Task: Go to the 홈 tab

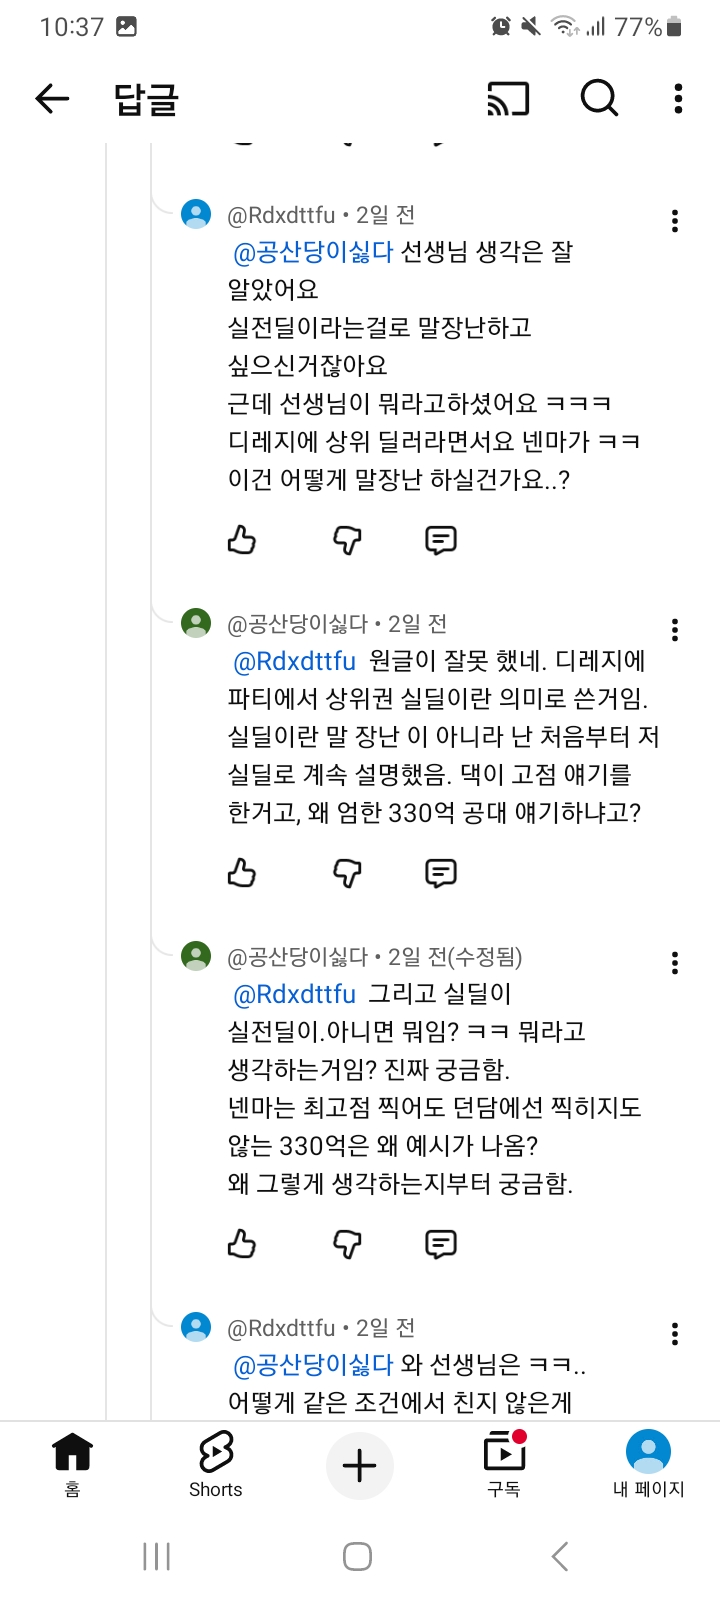Action: (72, 1464)
